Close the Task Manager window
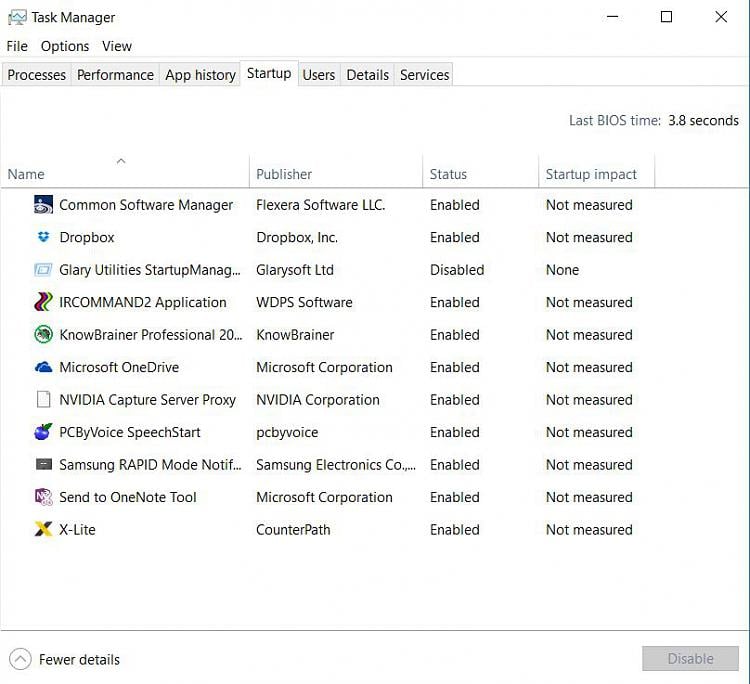Viewport: 750px width, 684px height. (x=721, y=17)
